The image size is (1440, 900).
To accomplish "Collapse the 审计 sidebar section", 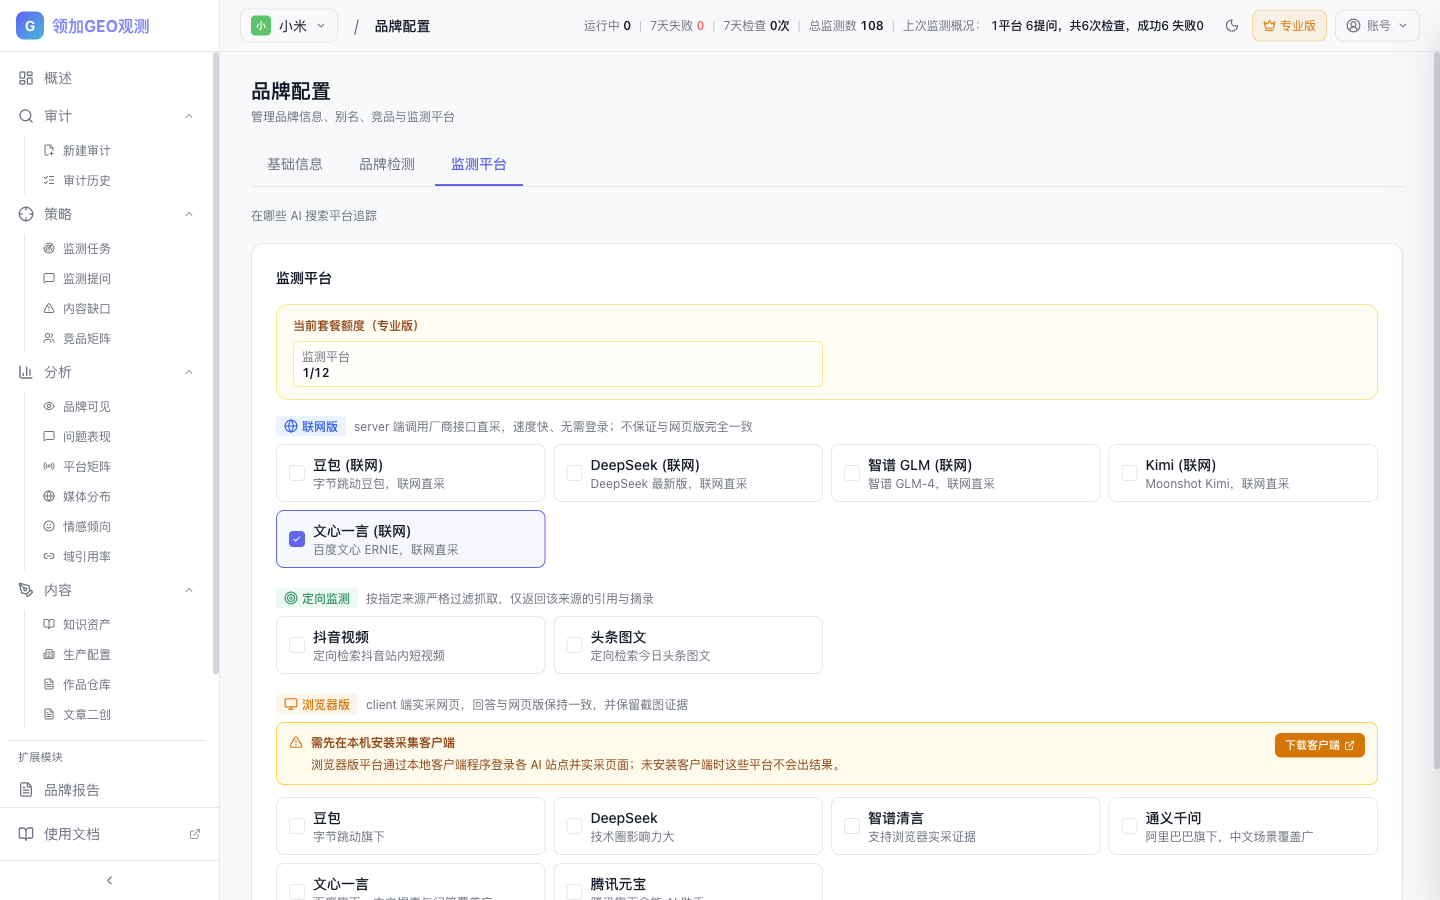I will click(x=189, y=116).
